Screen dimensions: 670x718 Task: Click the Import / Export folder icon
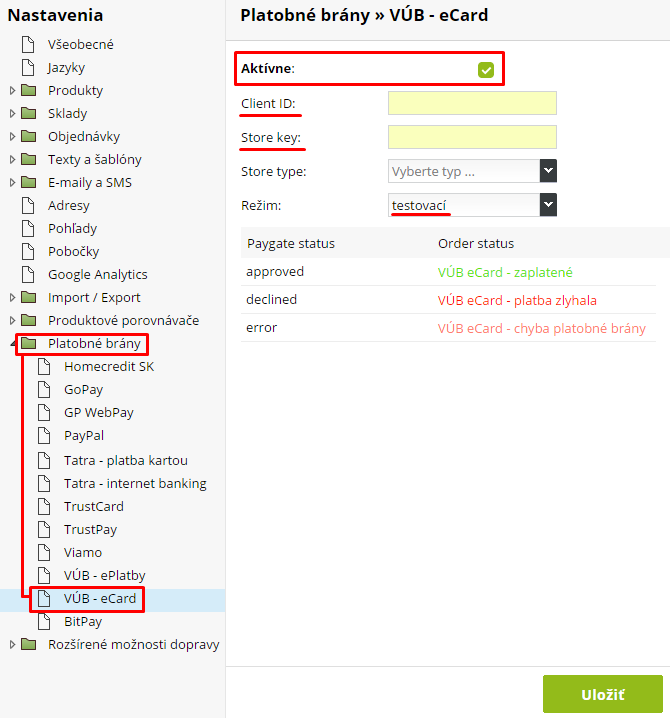pyautogui.click(x=28, y=297)
